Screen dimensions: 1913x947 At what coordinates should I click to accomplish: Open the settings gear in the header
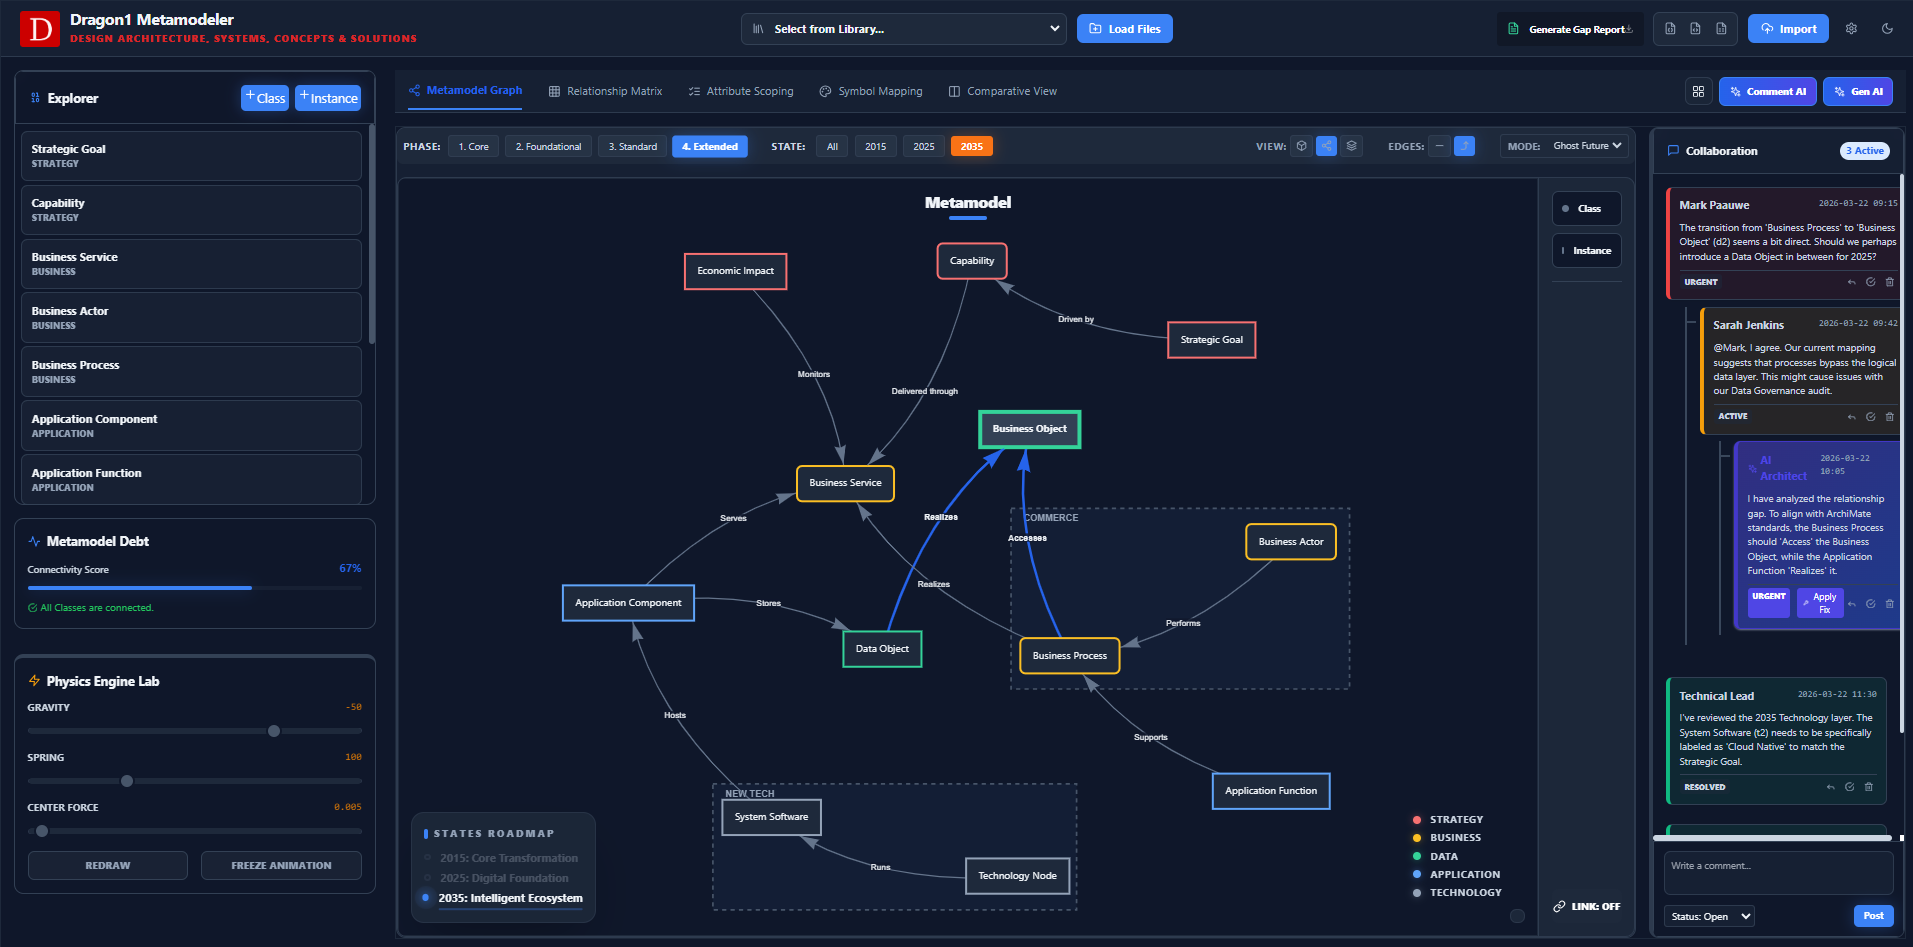(1851, 29)
